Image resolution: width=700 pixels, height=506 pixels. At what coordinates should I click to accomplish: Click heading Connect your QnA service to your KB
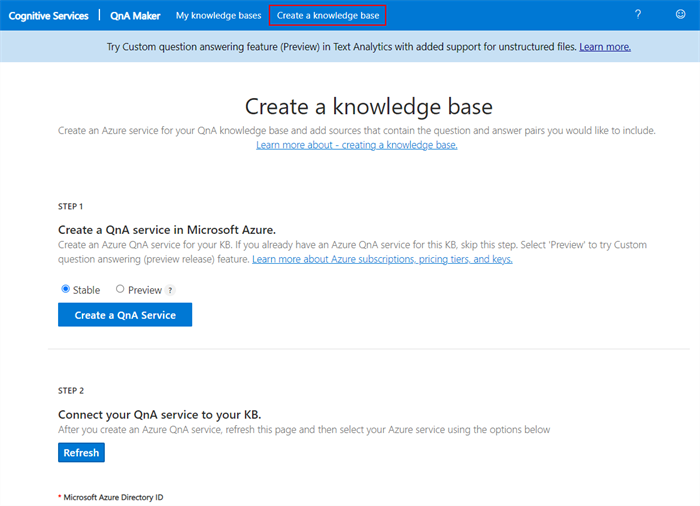[159, 415]
